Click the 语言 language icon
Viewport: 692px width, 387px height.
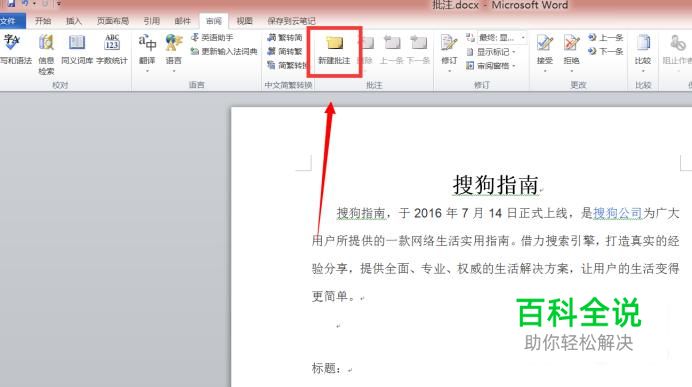(173, 43)
